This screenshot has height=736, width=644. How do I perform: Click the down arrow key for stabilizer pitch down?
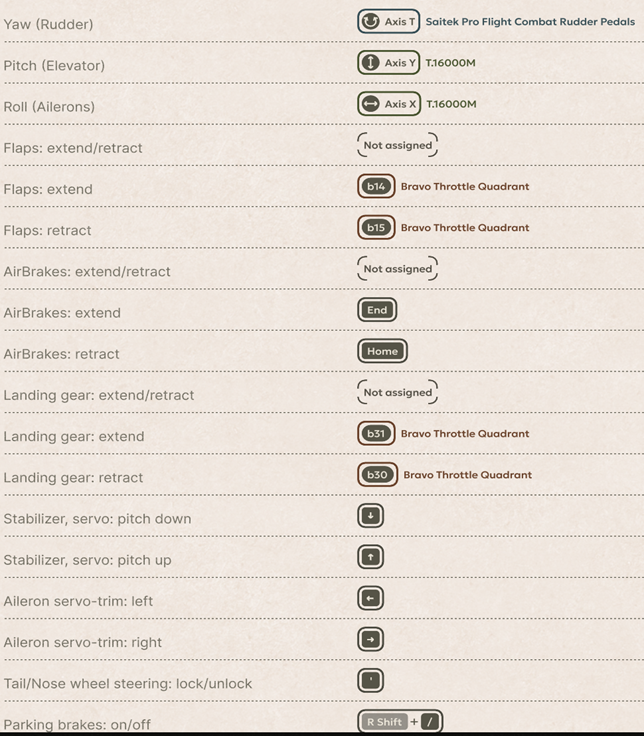coord(370,516)
